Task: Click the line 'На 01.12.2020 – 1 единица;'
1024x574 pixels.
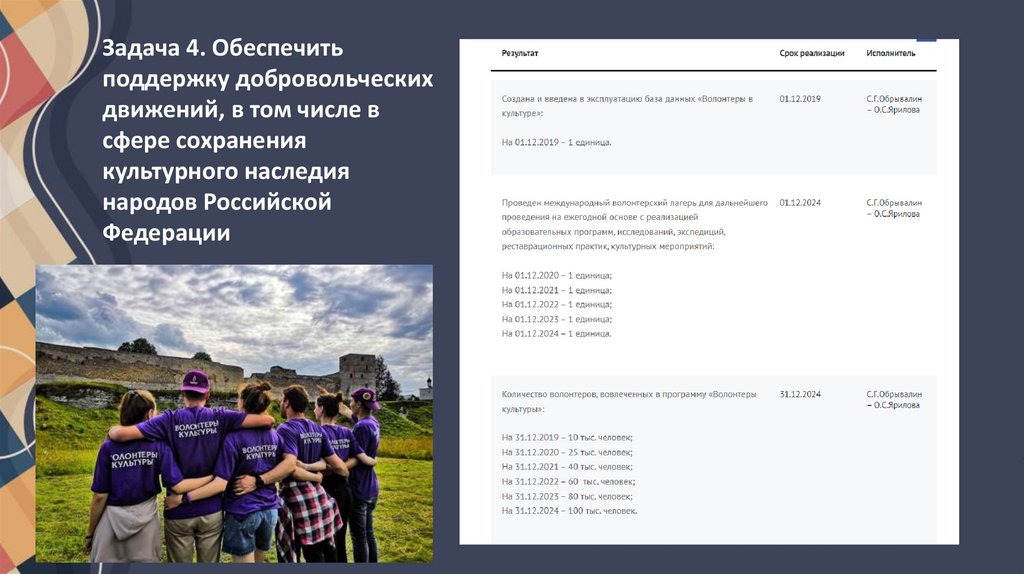Action: tap(556, 276)
